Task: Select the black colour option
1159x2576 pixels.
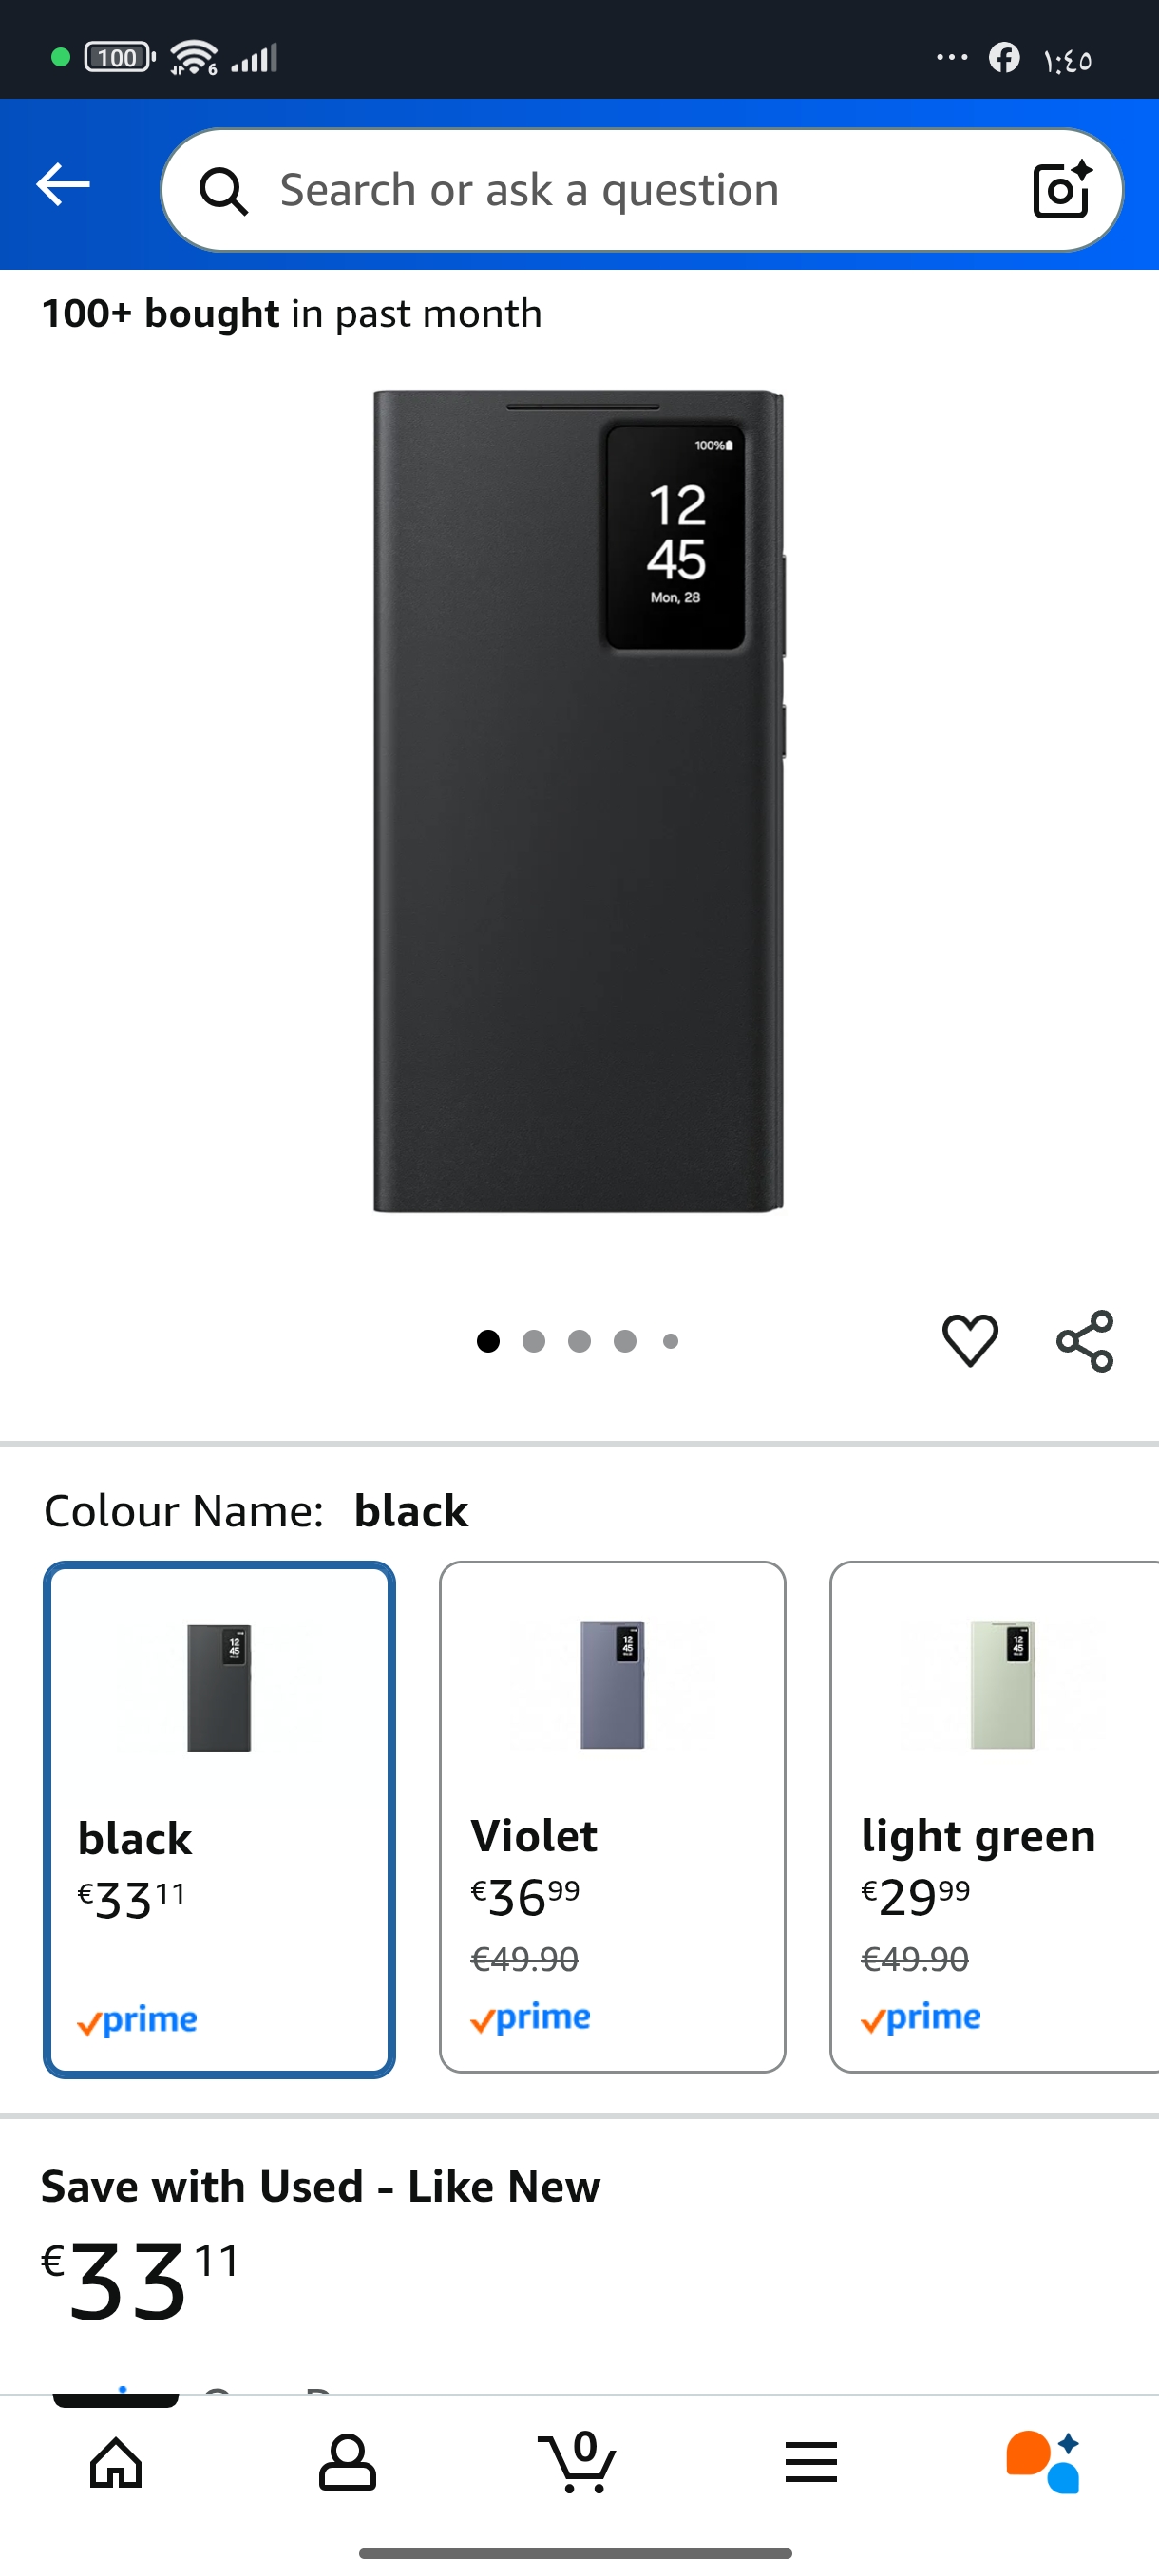Action: 219,1819
